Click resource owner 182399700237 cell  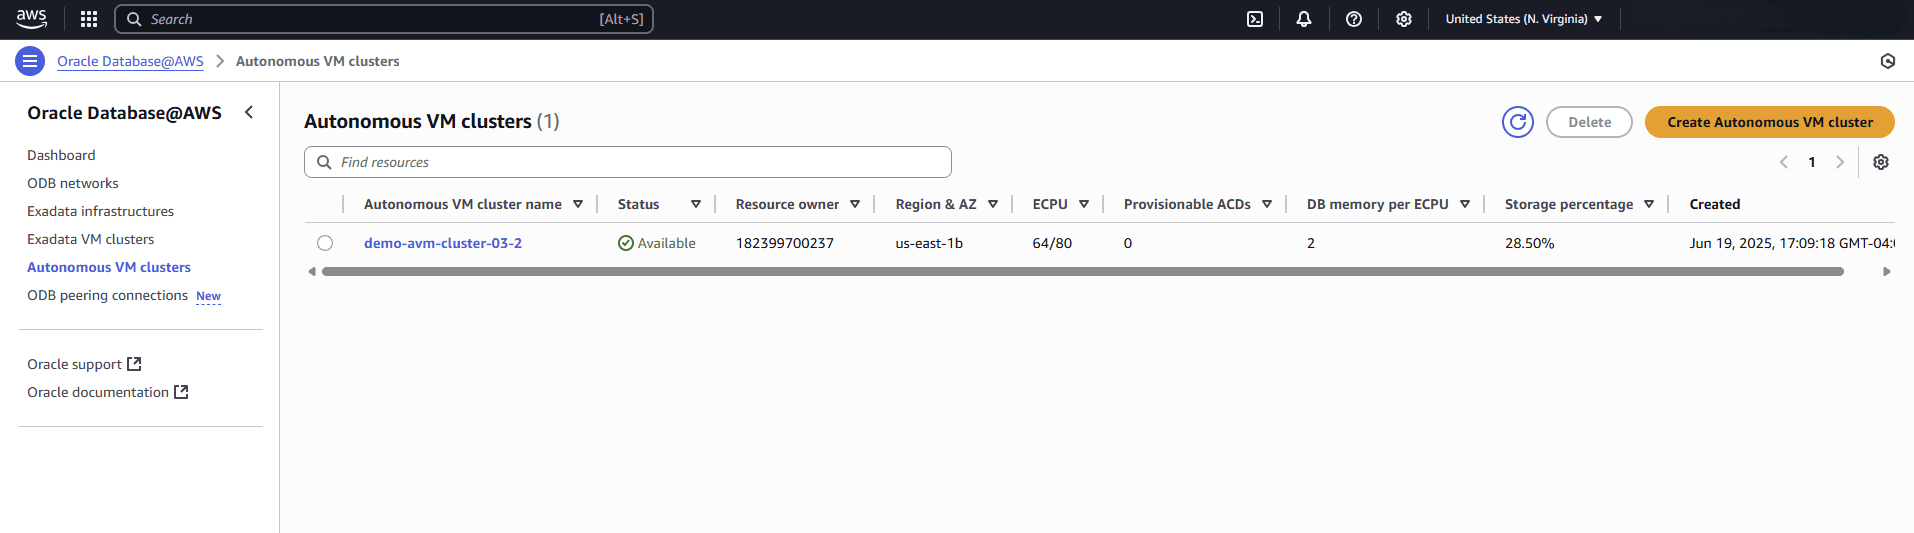[x=785, y=243]
